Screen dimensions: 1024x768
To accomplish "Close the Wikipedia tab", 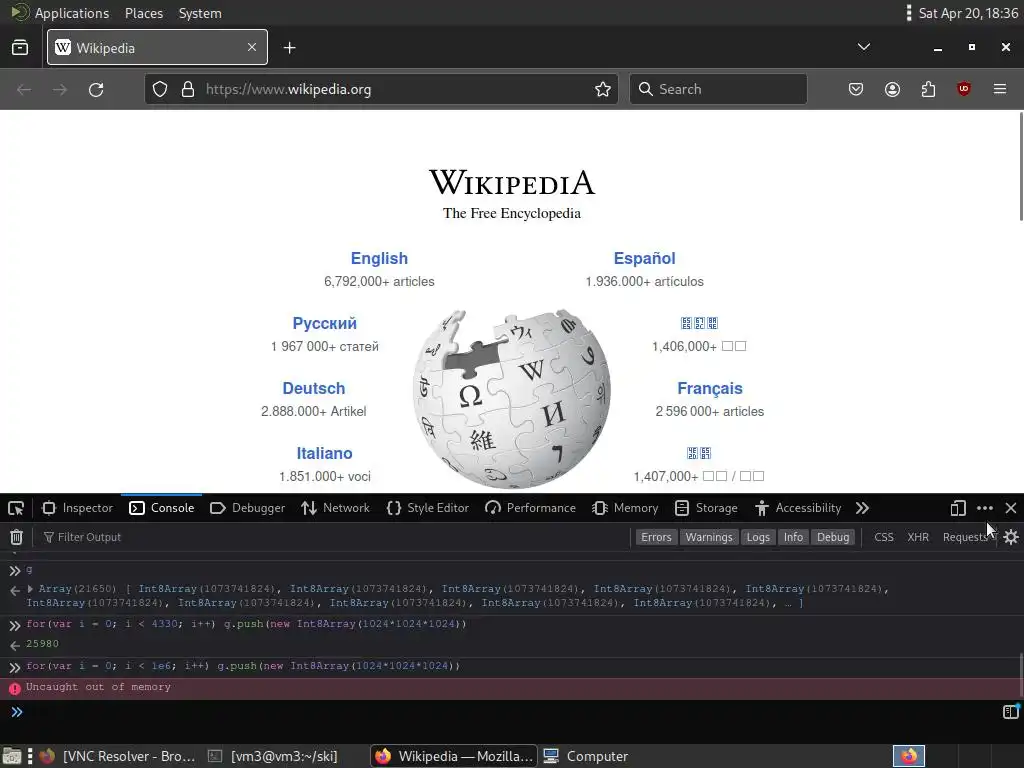I will pyautogui.click(x=252, y=47).
